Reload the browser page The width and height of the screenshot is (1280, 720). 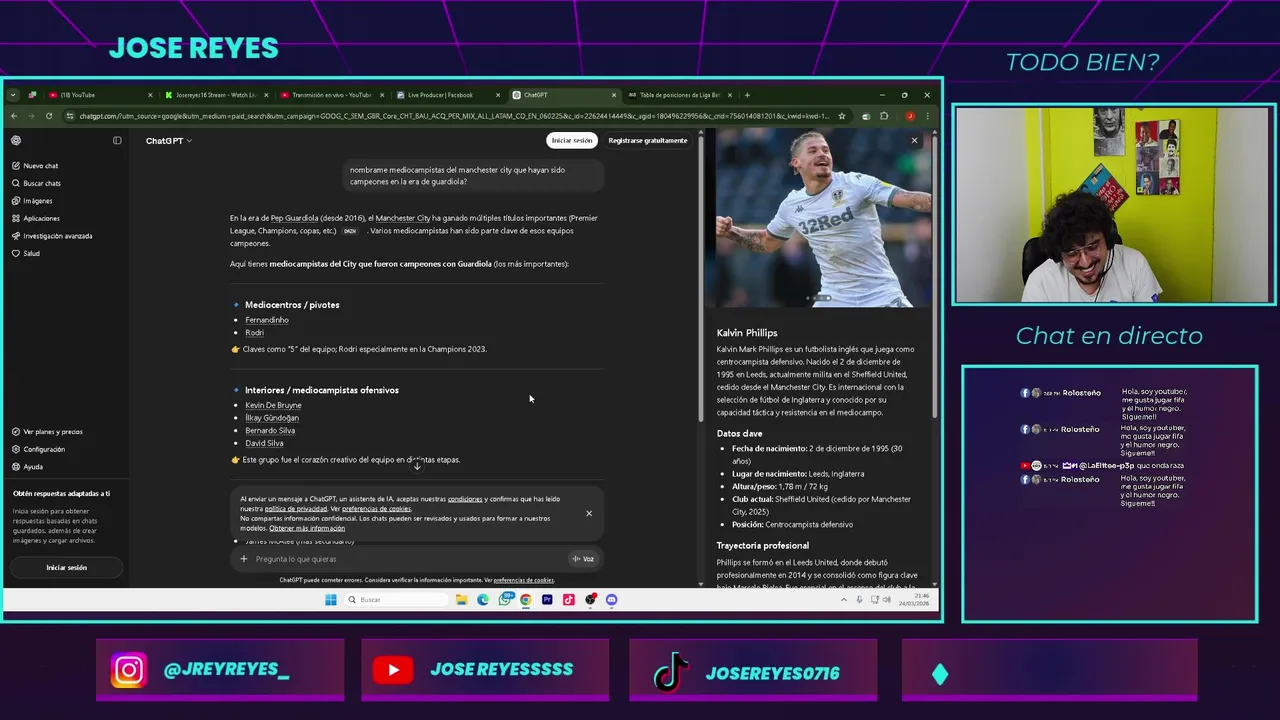pyautogui.click(x=49, y=116)
